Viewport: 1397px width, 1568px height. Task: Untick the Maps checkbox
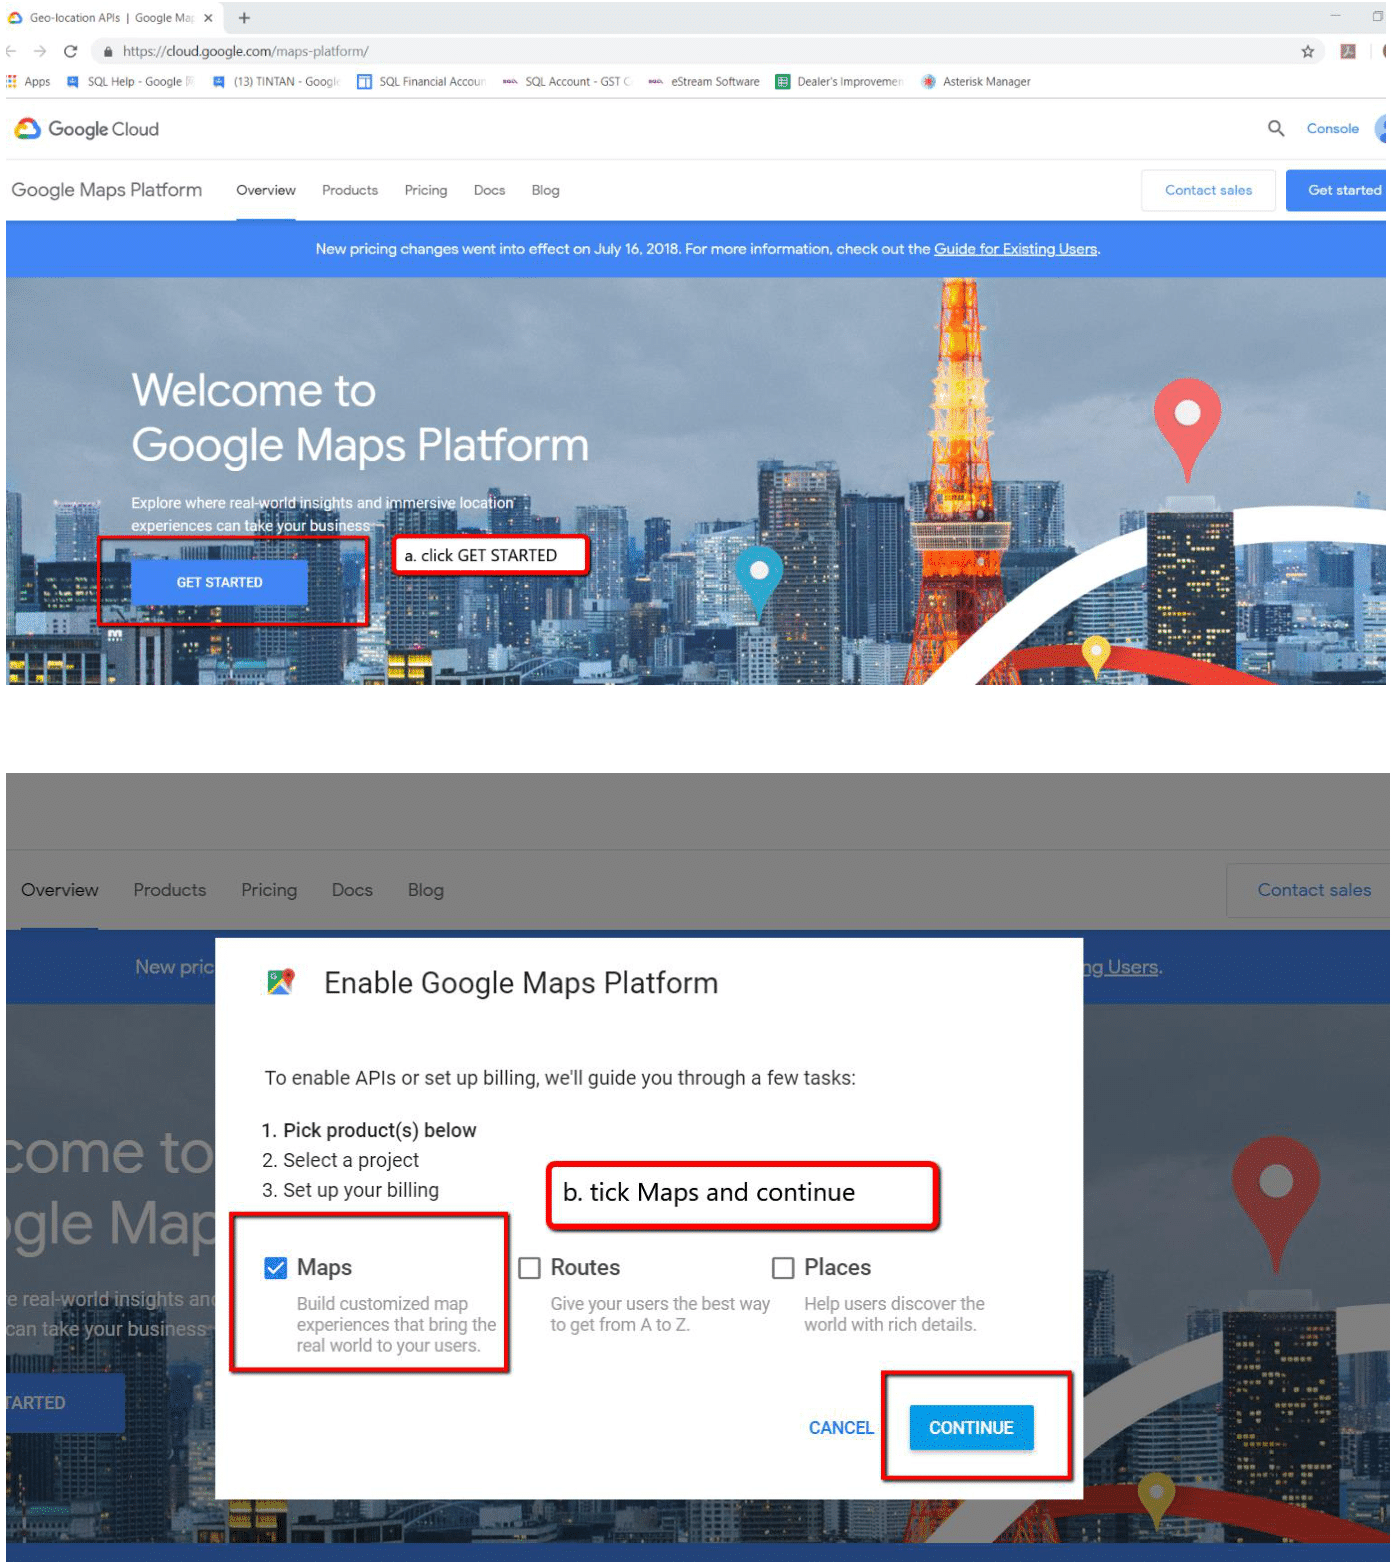click(x=276, y=1268)
